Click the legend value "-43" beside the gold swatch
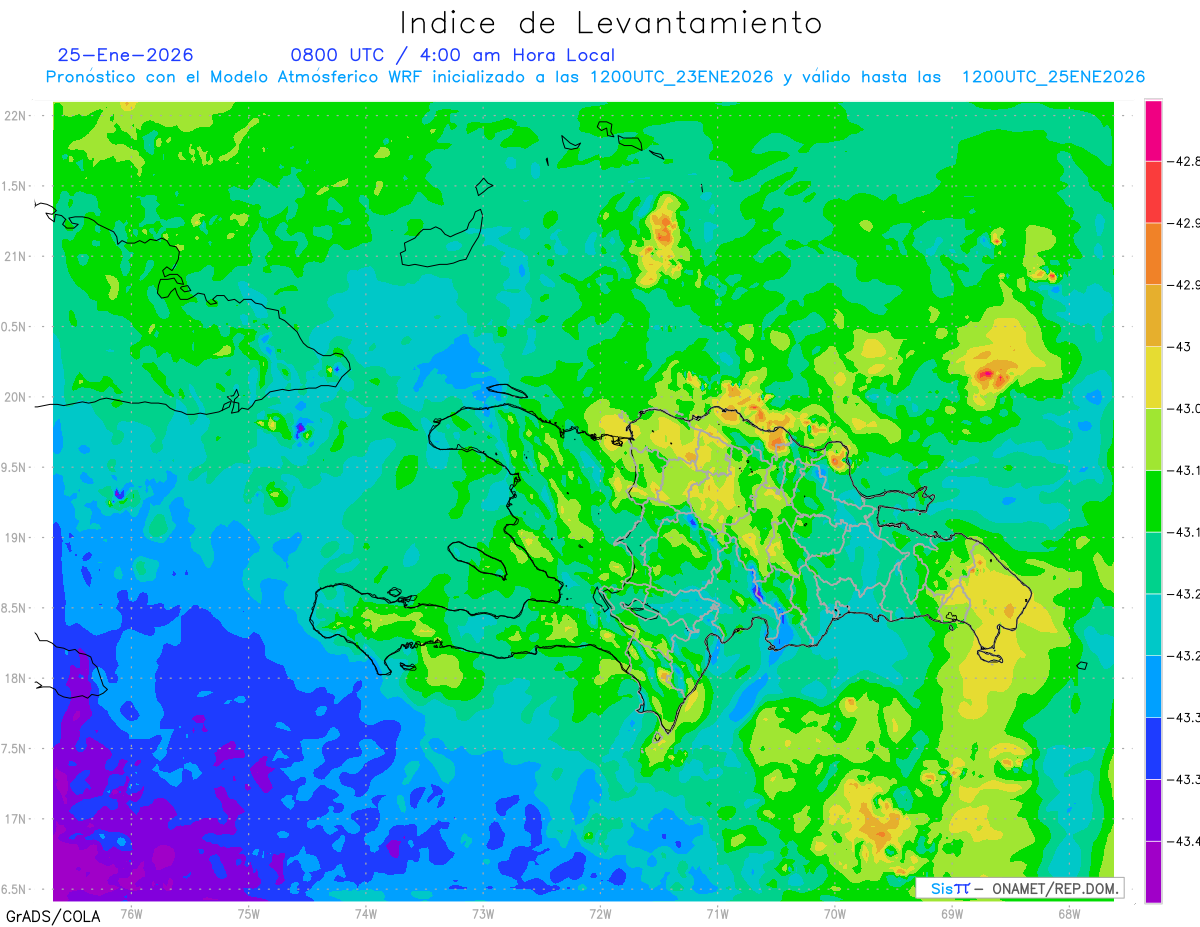 click(x=1181, y=346)
